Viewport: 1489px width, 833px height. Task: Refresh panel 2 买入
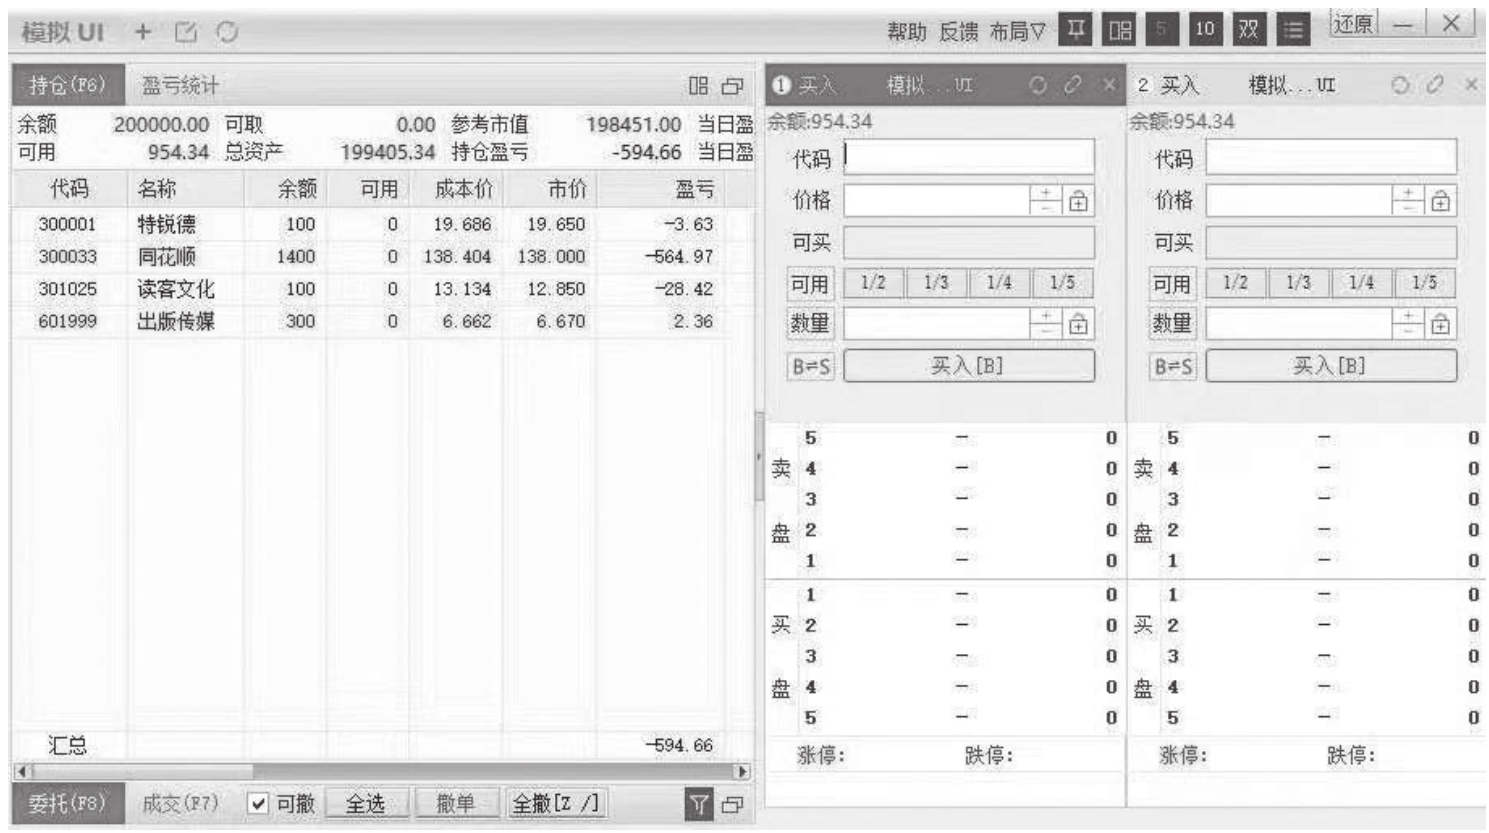1400,85
